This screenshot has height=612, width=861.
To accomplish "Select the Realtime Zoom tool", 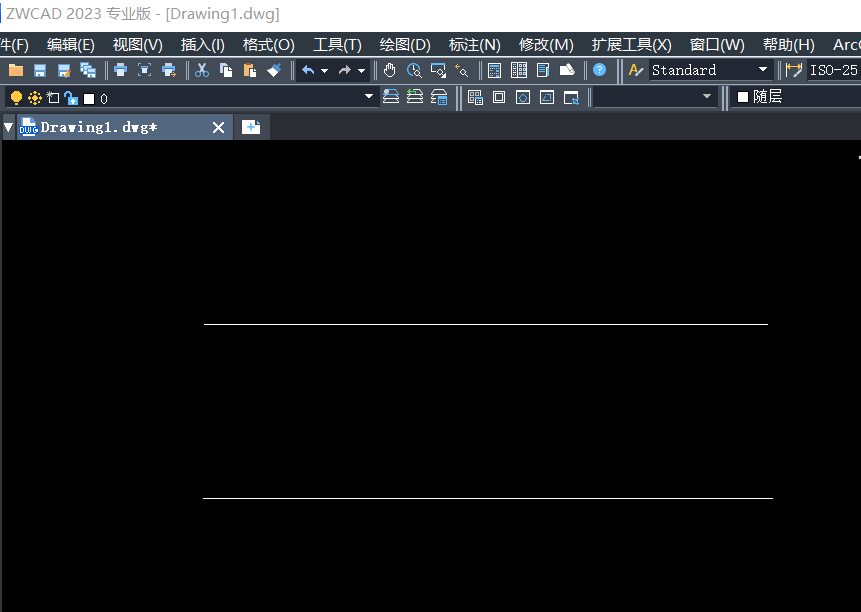I will coord(414,70).
